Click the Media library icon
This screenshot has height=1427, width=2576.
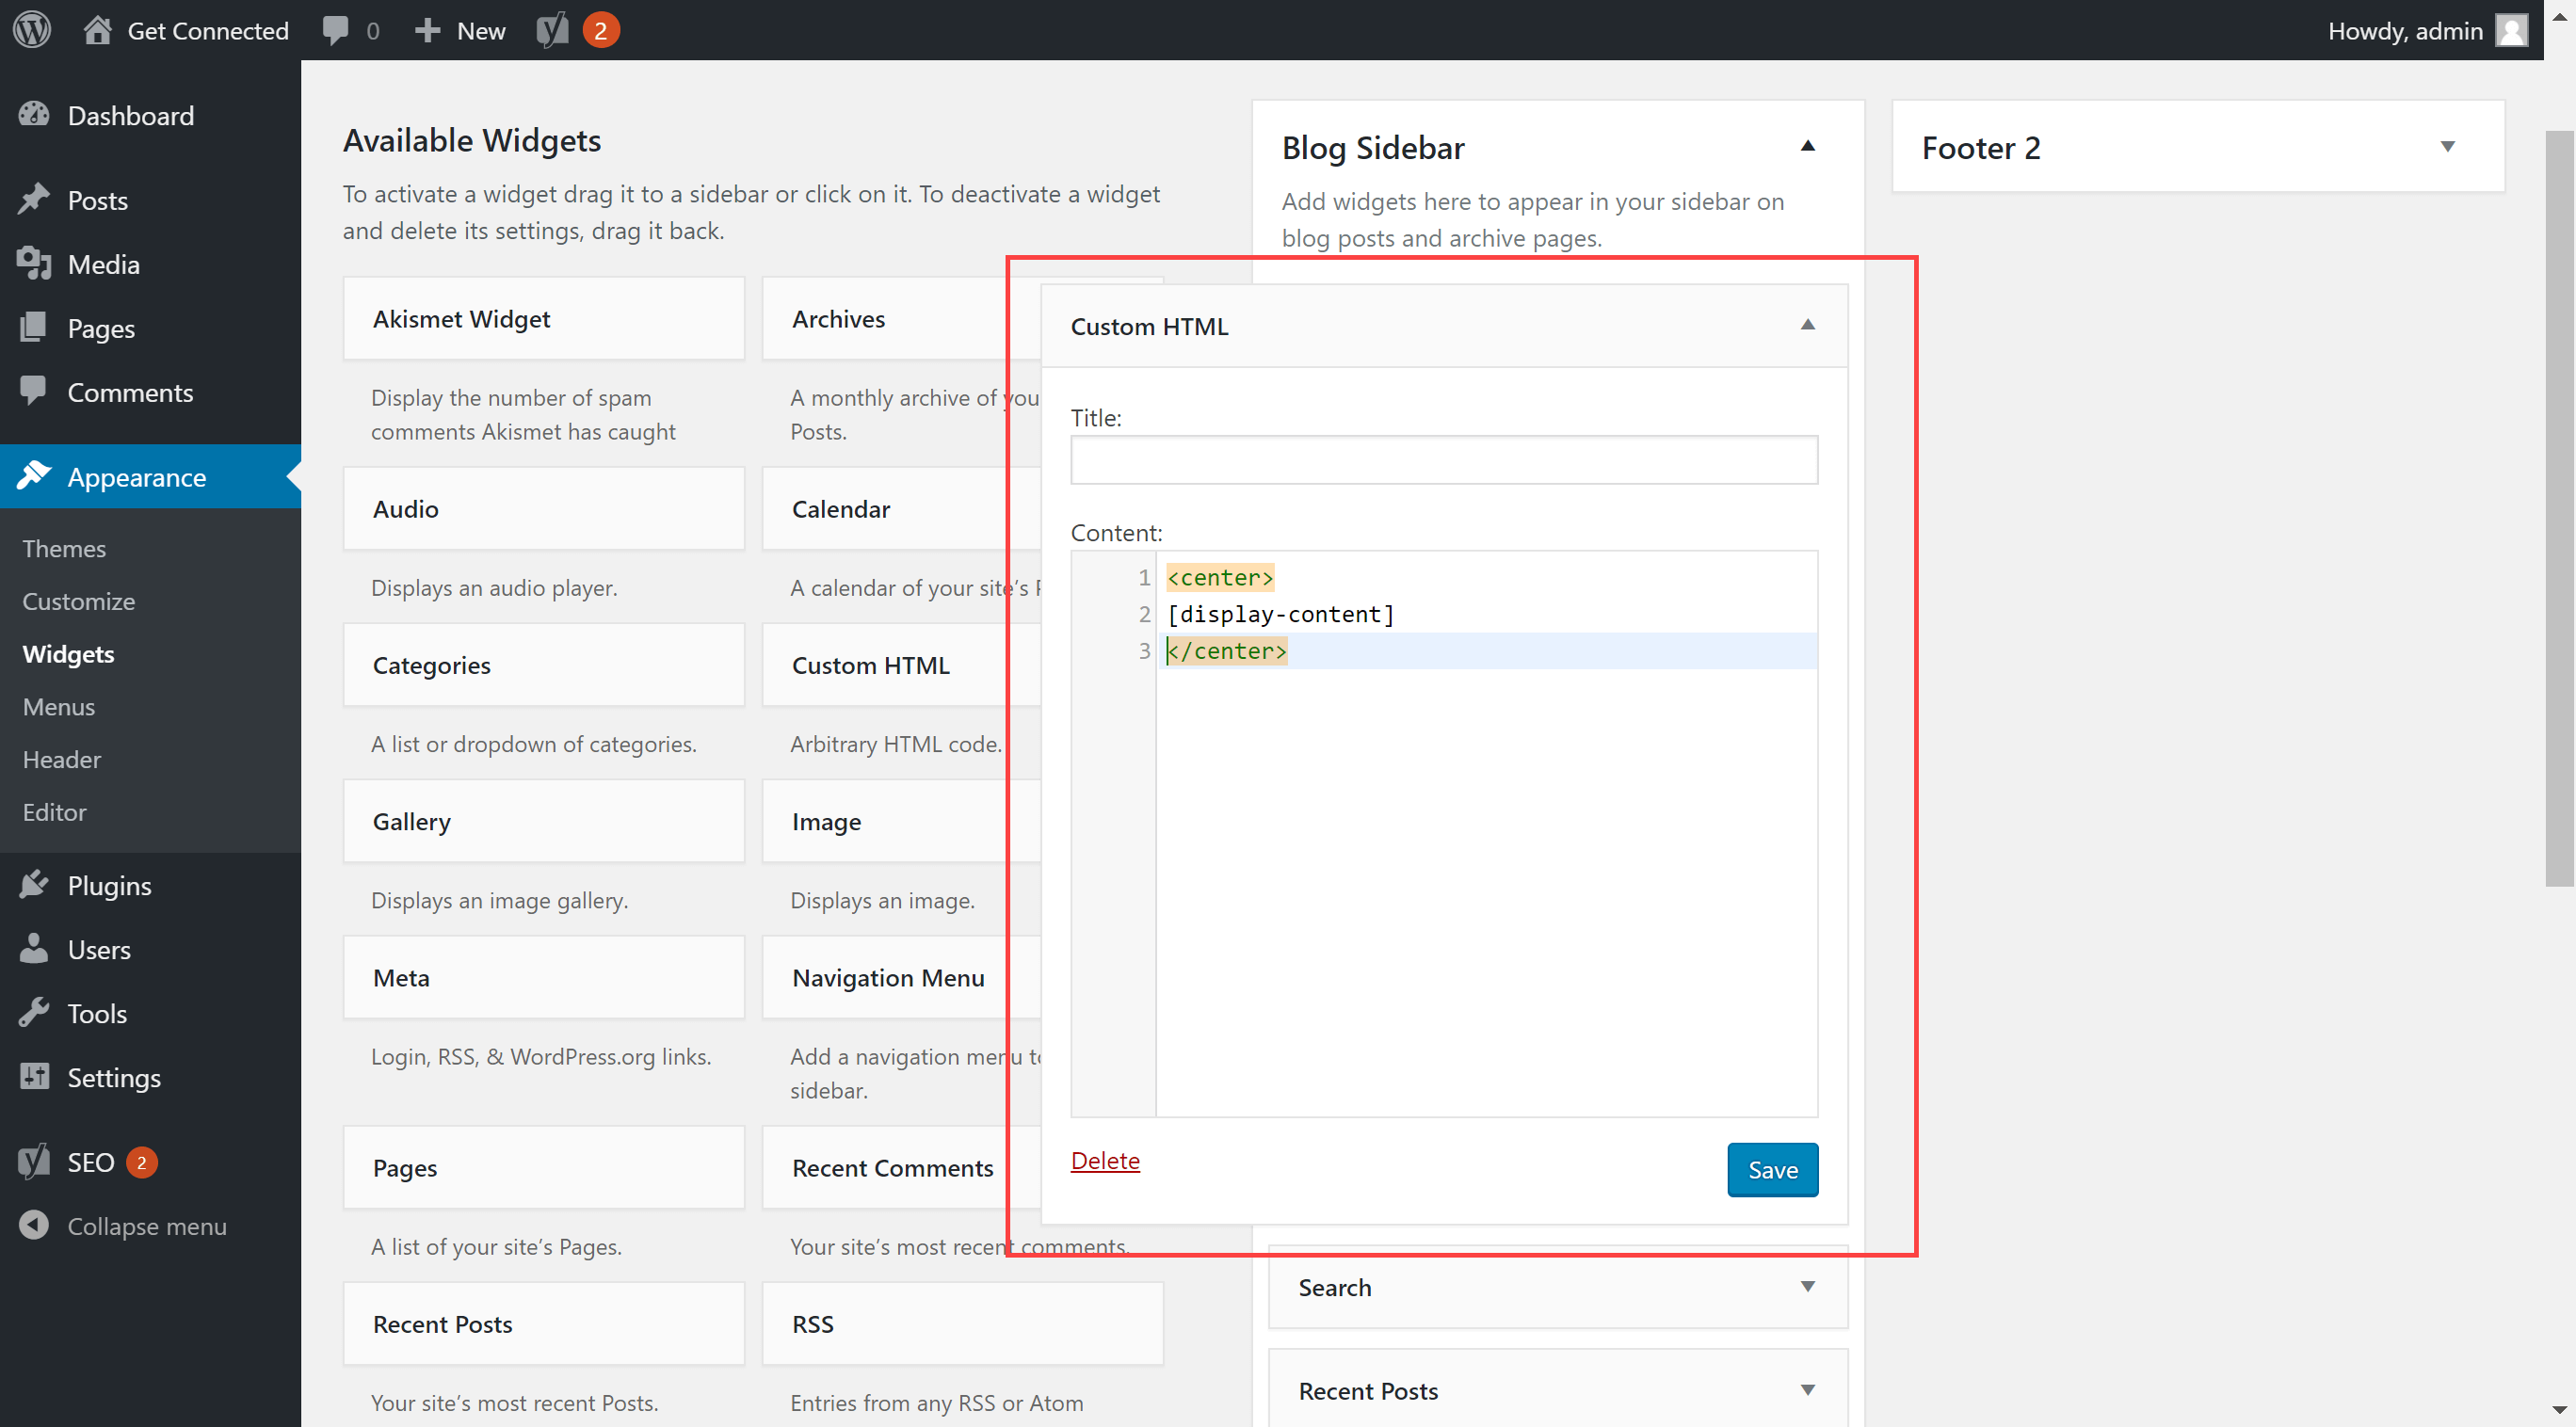pos(34,263)
